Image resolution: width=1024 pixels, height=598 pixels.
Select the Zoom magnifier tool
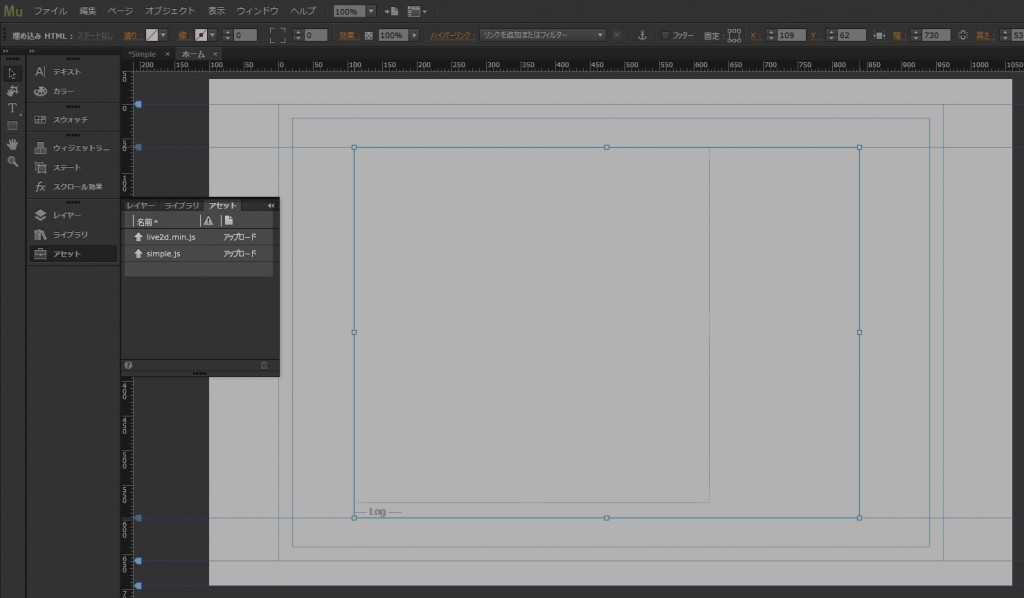12,161
